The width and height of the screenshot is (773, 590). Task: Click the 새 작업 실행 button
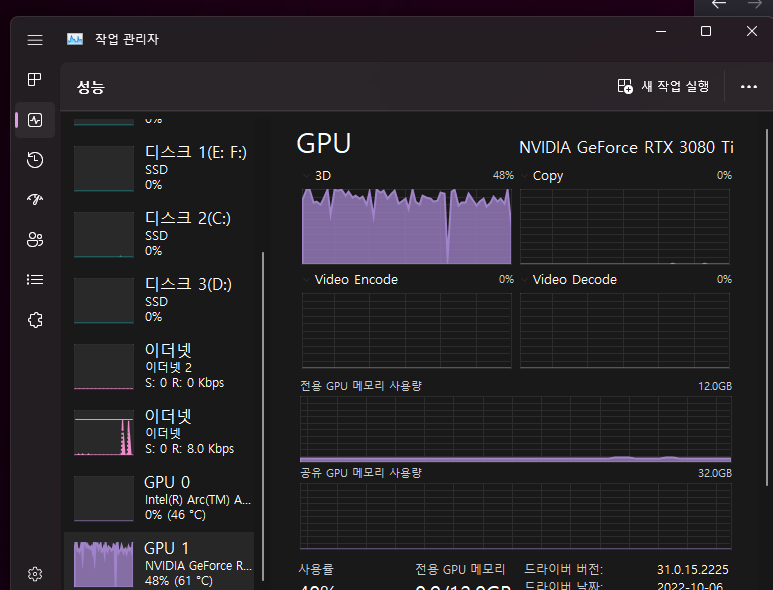(x=664, y=87)
